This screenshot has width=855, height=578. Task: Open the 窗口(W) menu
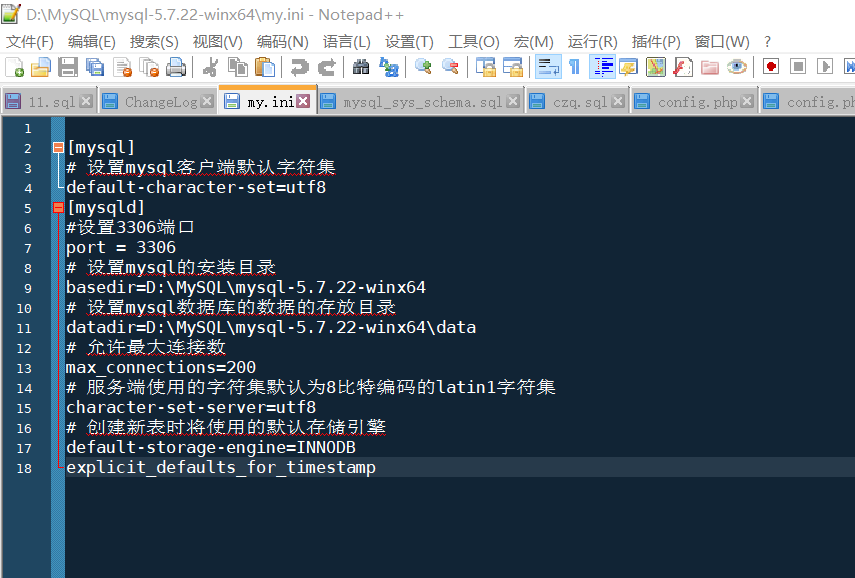pos(722,41)
